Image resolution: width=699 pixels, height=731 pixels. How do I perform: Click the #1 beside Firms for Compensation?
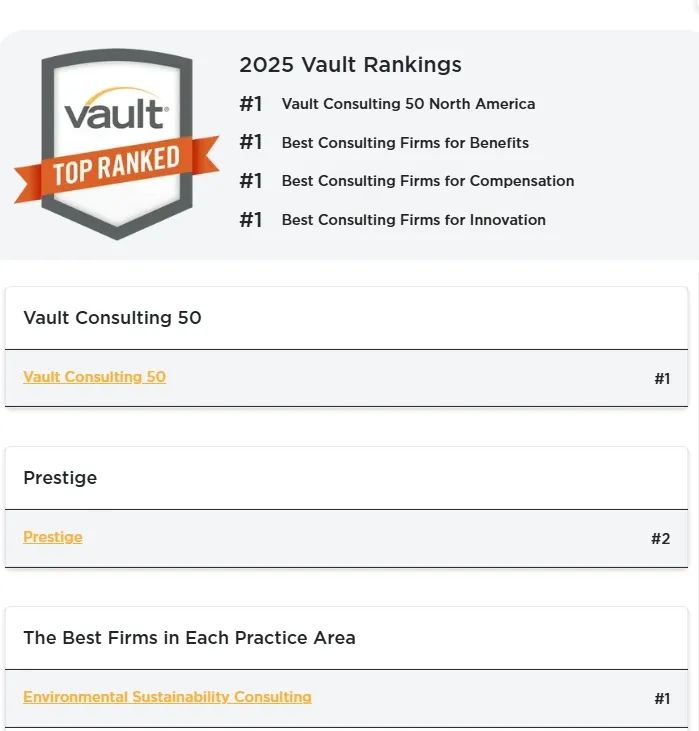(250, 181)
